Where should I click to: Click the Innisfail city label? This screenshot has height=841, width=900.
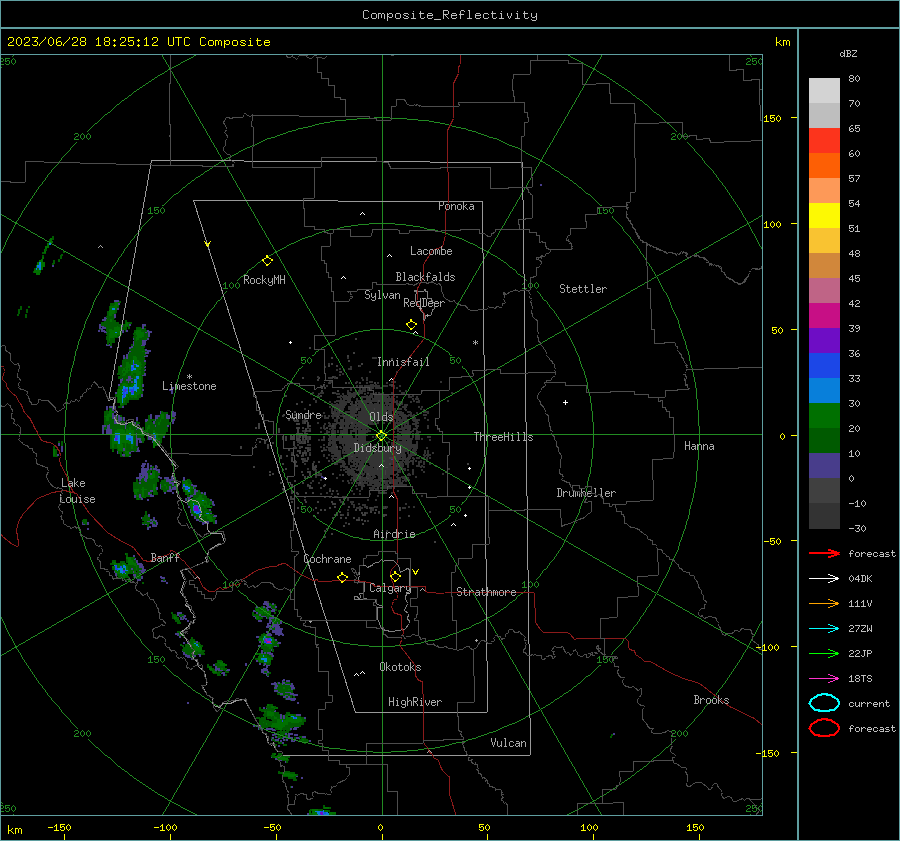(403, 362)
